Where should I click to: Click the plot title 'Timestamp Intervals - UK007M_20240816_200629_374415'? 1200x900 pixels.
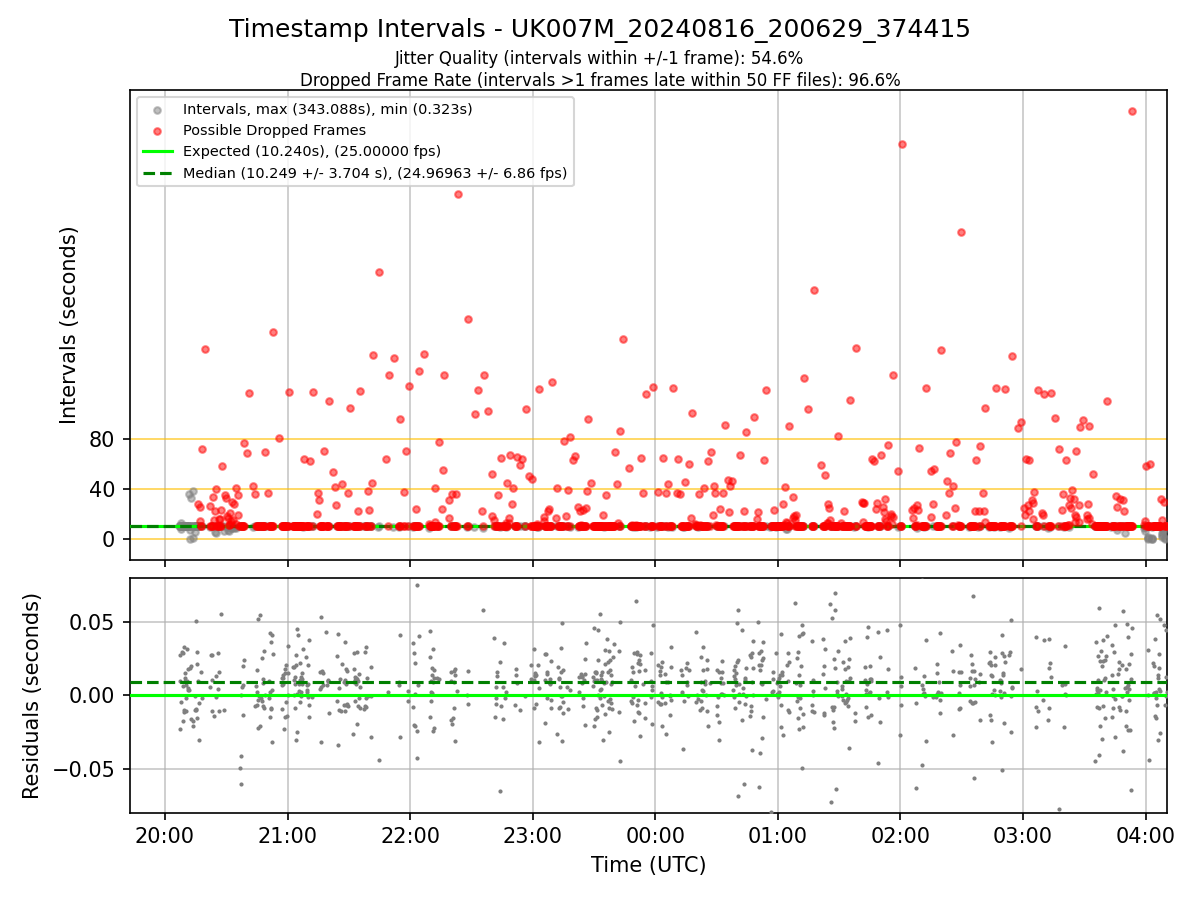click(x=600, y=29)
